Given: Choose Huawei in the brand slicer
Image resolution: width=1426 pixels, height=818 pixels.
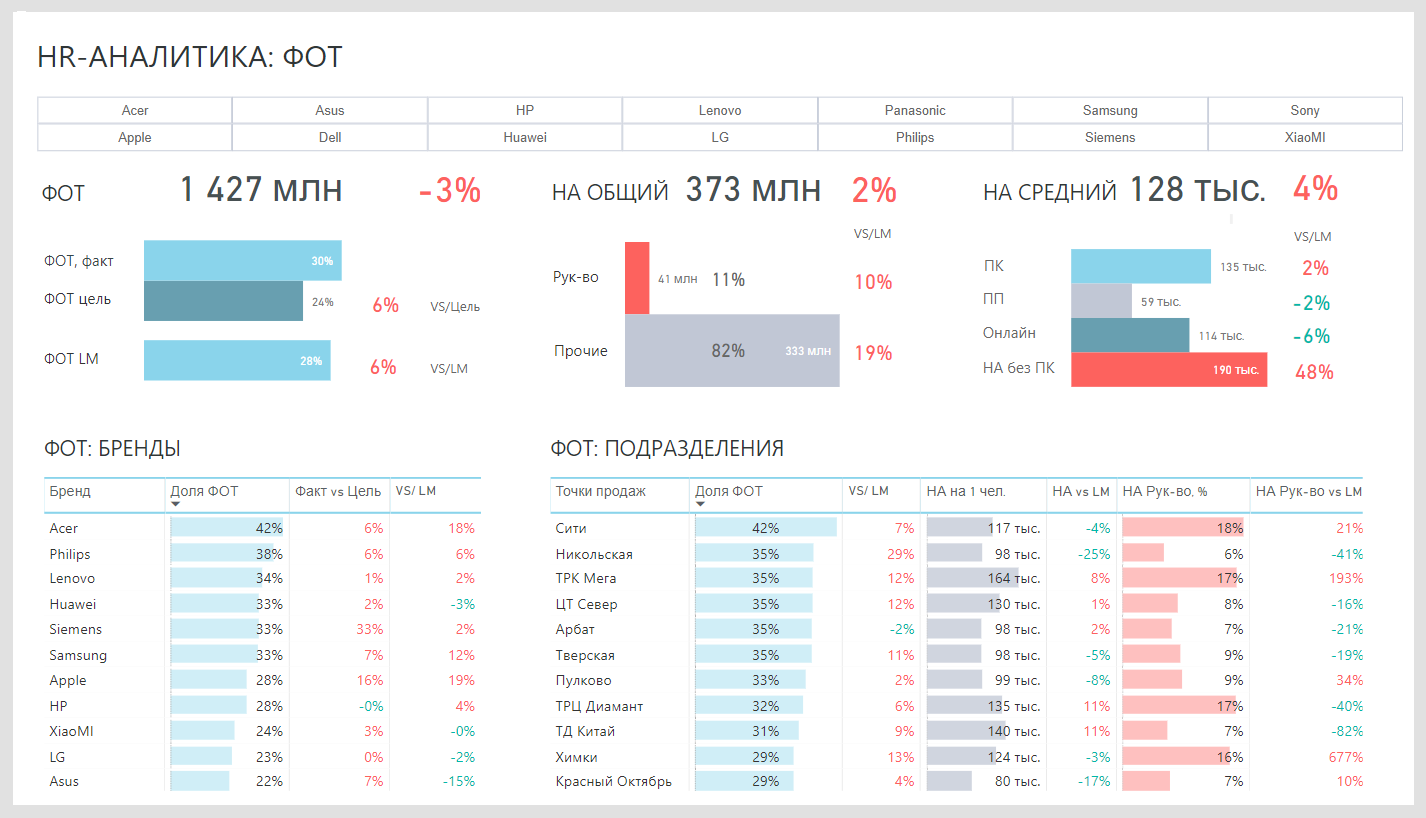Looking at the screenshot, I should (525, 138).
